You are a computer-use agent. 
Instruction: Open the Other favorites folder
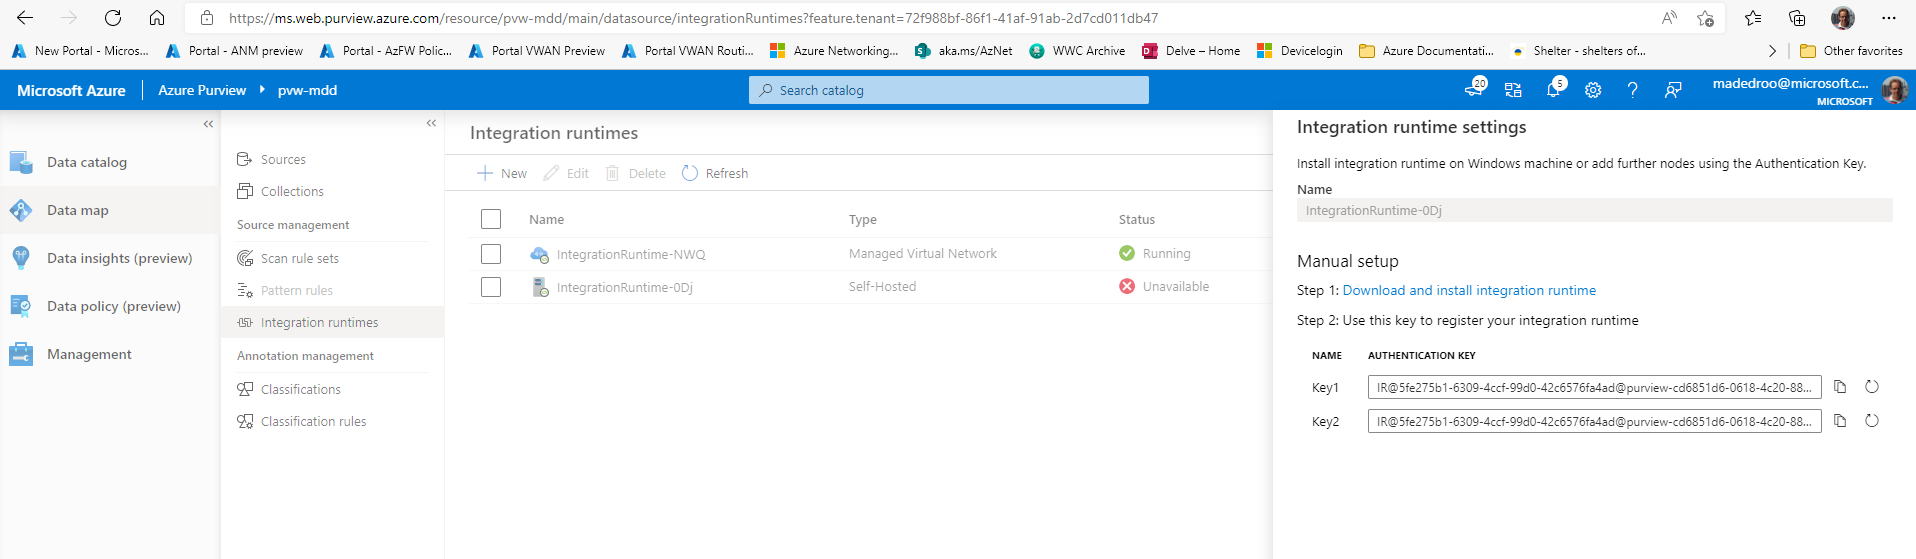[1851, 51]
